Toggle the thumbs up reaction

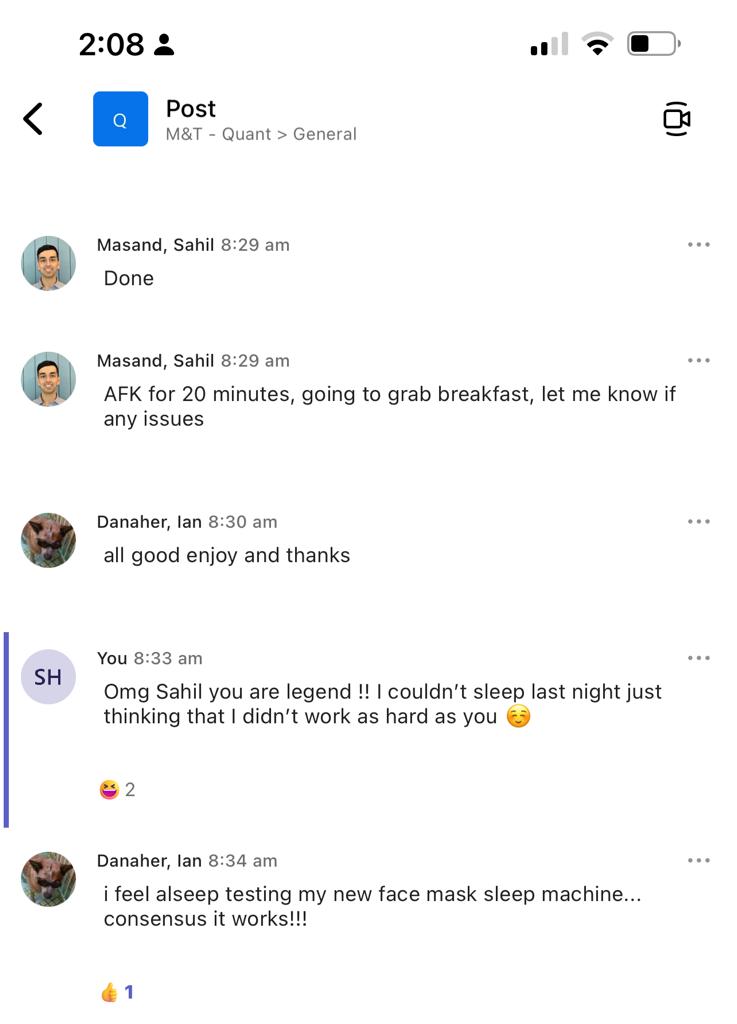pyautogui.click(x=117, y=992)
